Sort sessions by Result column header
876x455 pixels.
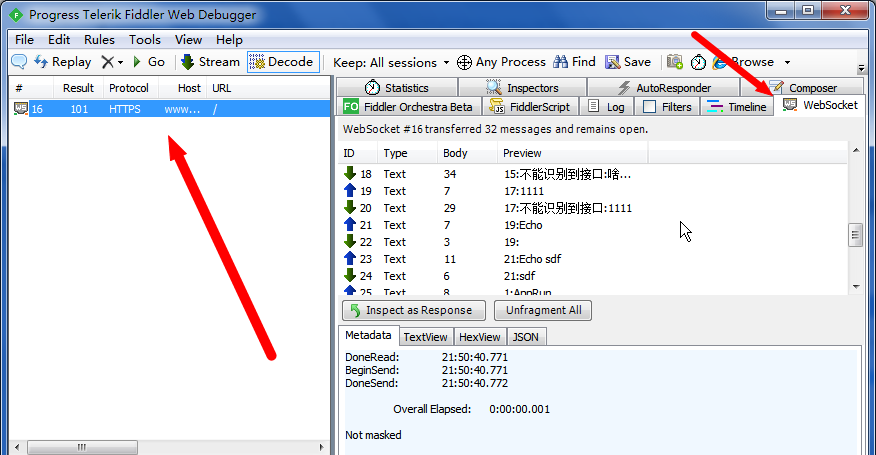(x=78, y=88)
